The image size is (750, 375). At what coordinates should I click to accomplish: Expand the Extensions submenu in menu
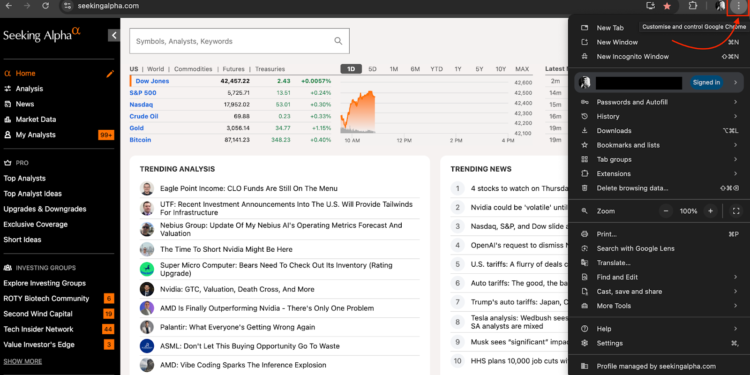click(659, 174)
